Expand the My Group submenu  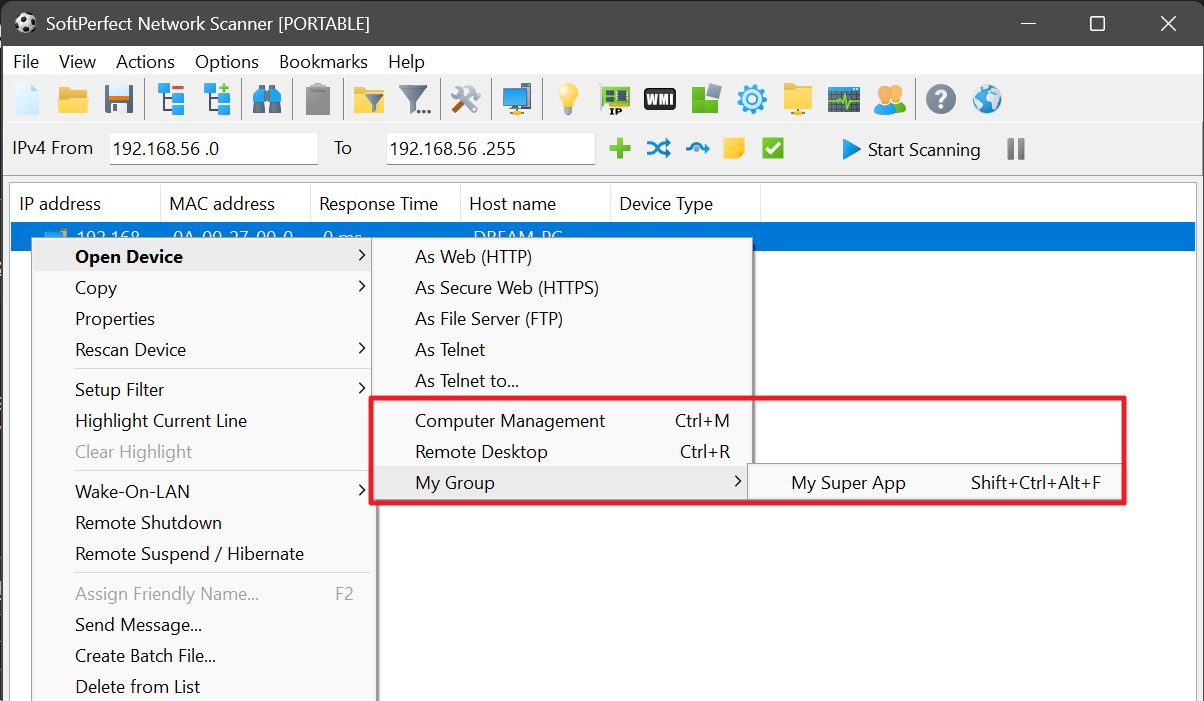[561, 483]
